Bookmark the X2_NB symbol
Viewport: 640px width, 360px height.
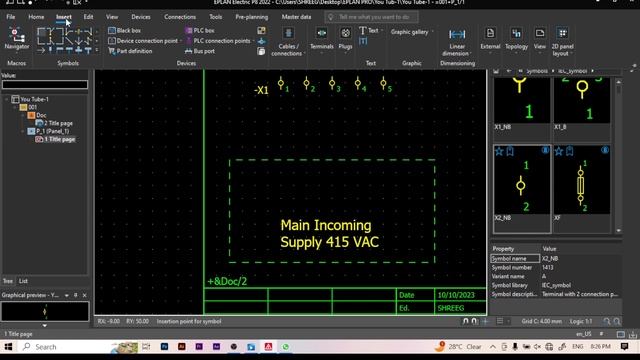tap(510, 151)
